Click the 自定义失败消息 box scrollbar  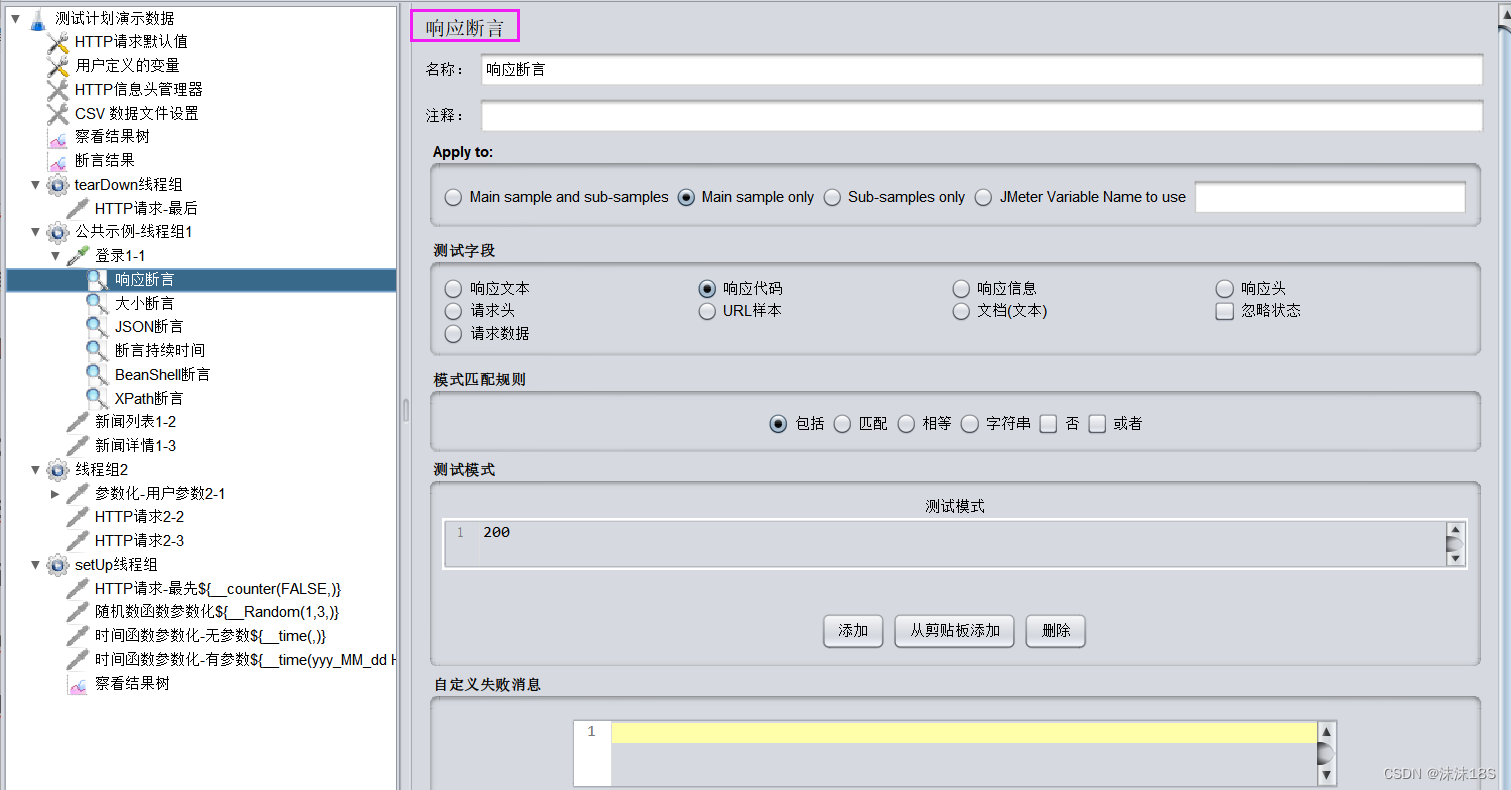[x=1326, y=753]
